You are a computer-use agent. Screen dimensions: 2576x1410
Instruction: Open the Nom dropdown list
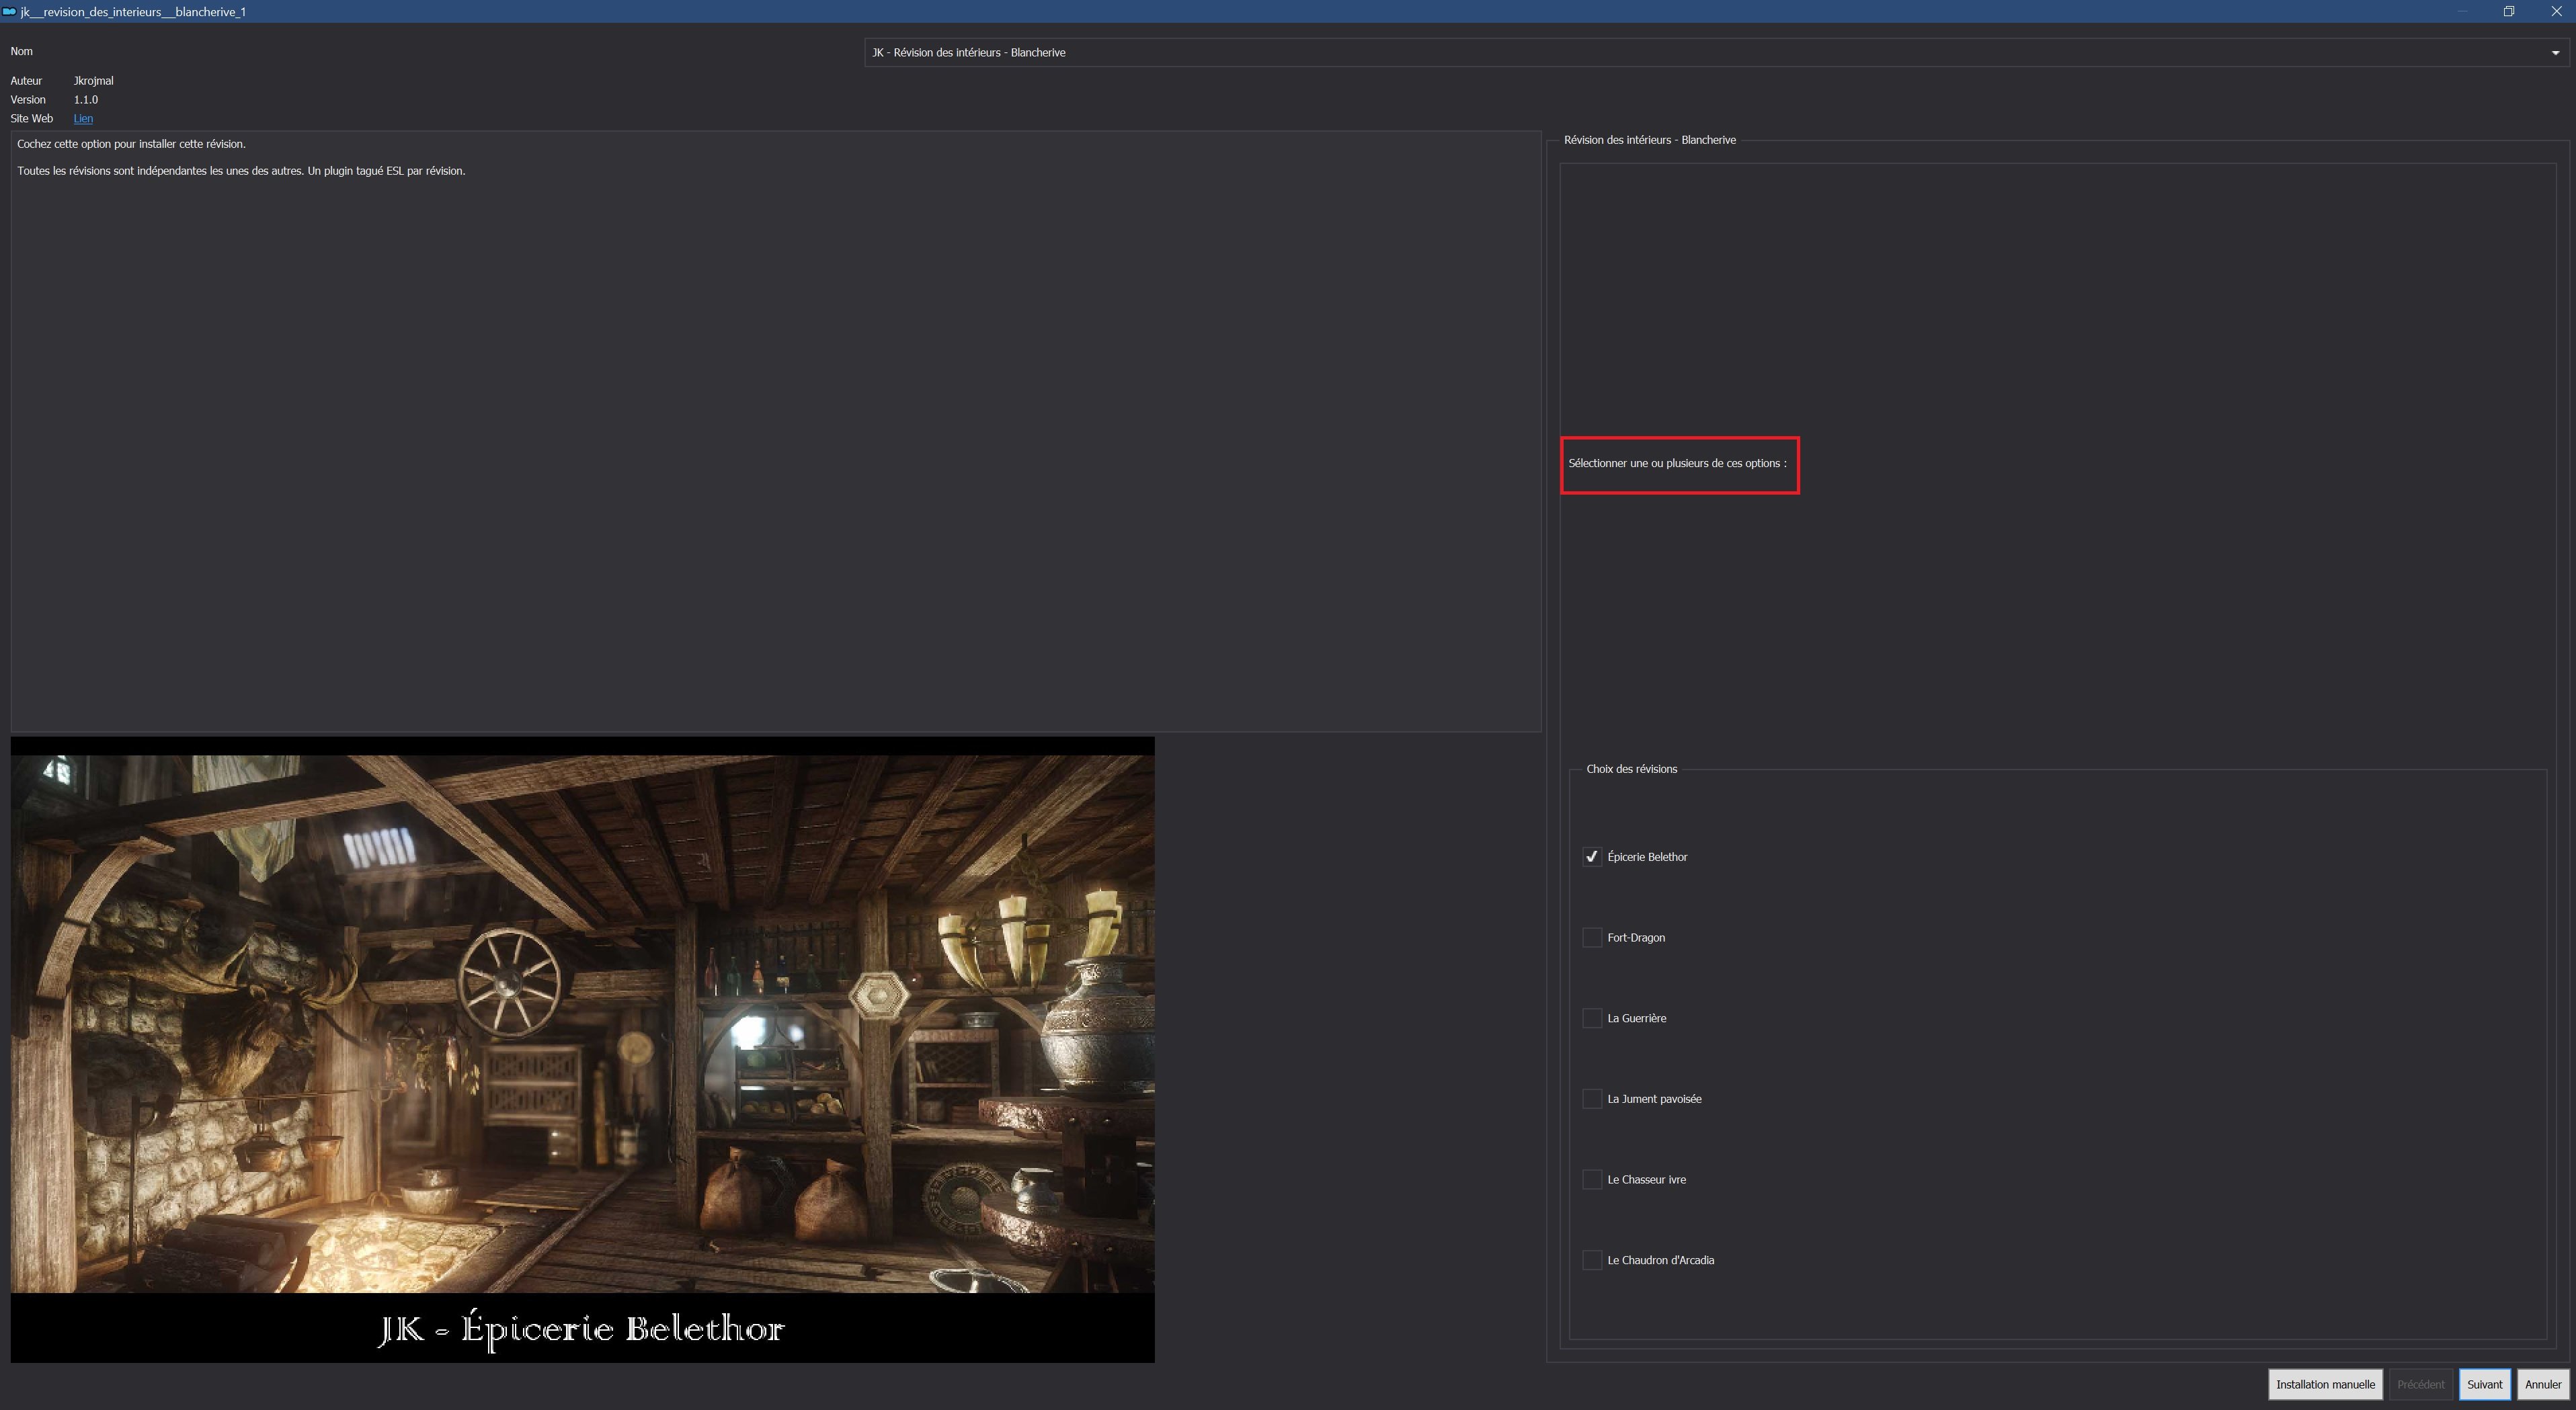[x=1716, y=52]
